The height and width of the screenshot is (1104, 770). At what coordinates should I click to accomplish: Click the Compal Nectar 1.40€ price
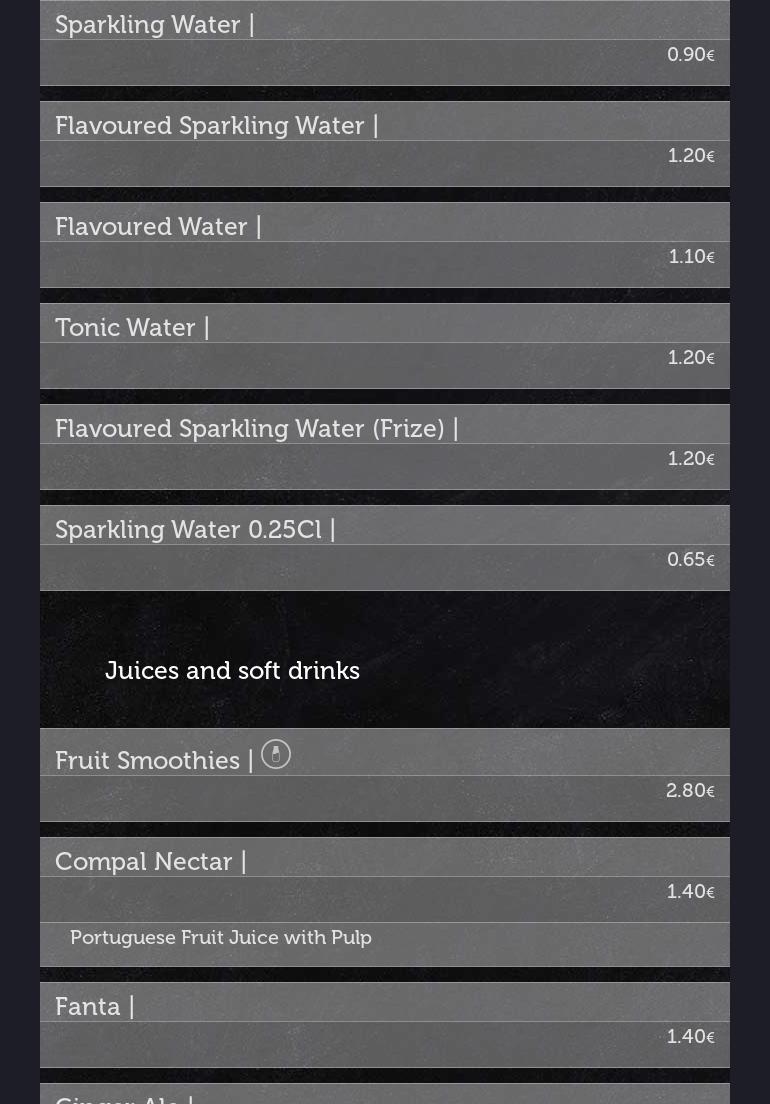690,892
